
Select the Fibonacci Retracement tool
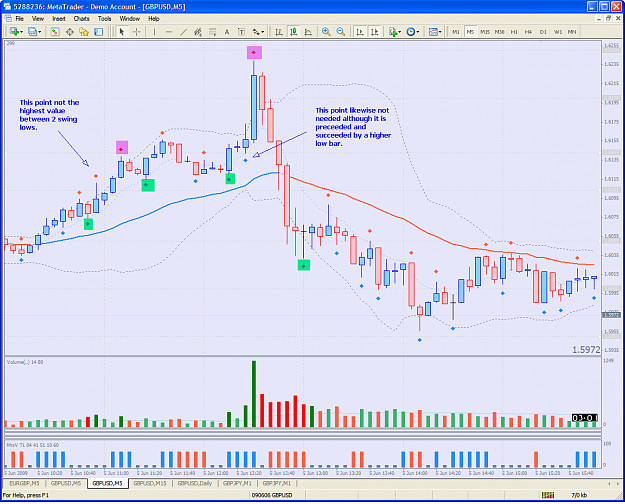[x=212, y=32]
